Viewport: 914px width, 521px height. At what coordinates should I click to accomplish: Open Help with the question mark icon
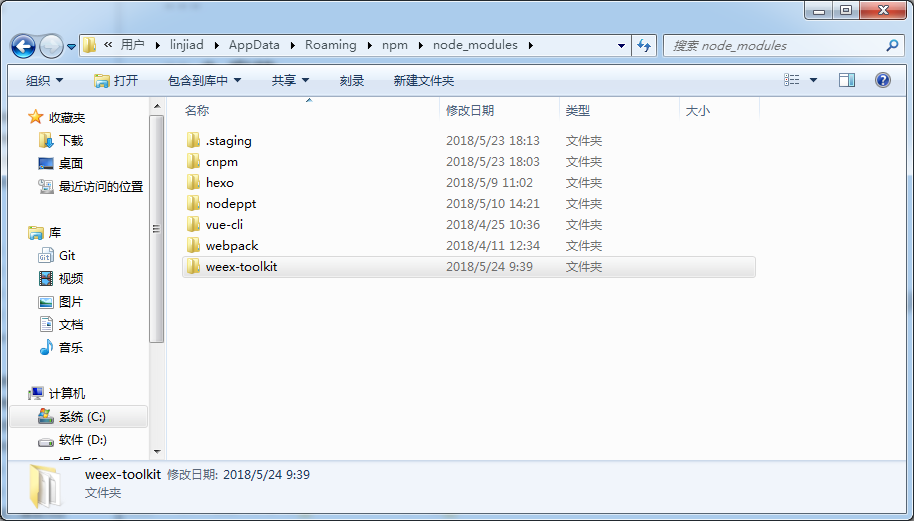pyautogui.click(x=883, y=80)
